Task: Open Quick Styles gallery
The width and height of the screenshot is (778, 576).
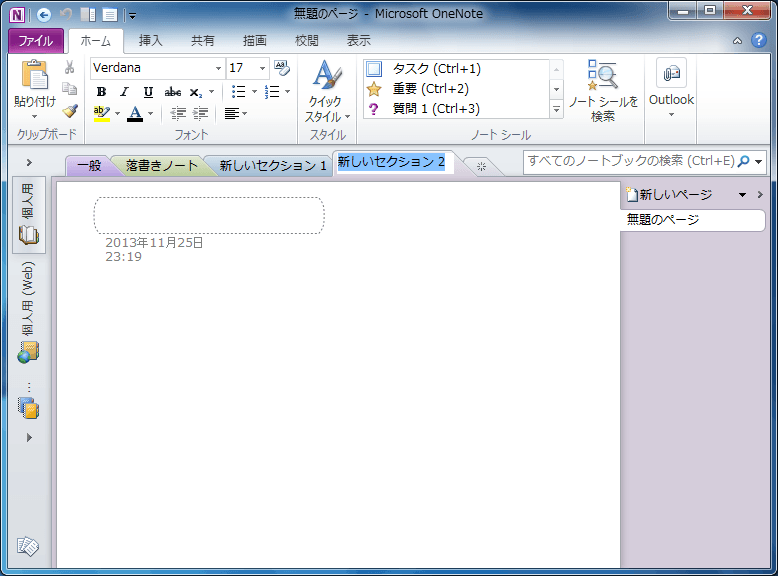Action: tap(327, 91)
